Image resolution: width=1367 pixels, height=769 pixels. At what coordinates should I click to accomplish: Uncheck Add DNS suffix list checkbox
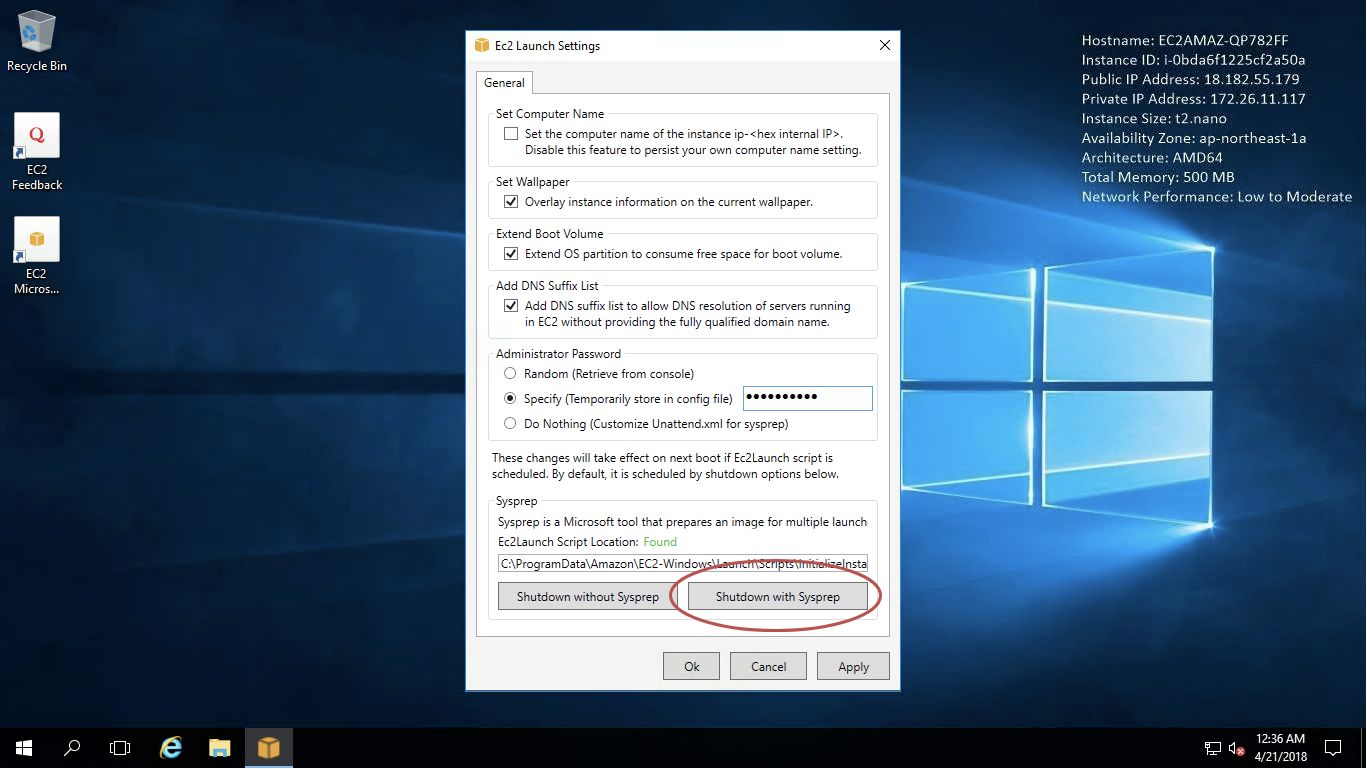click(511, 306)
